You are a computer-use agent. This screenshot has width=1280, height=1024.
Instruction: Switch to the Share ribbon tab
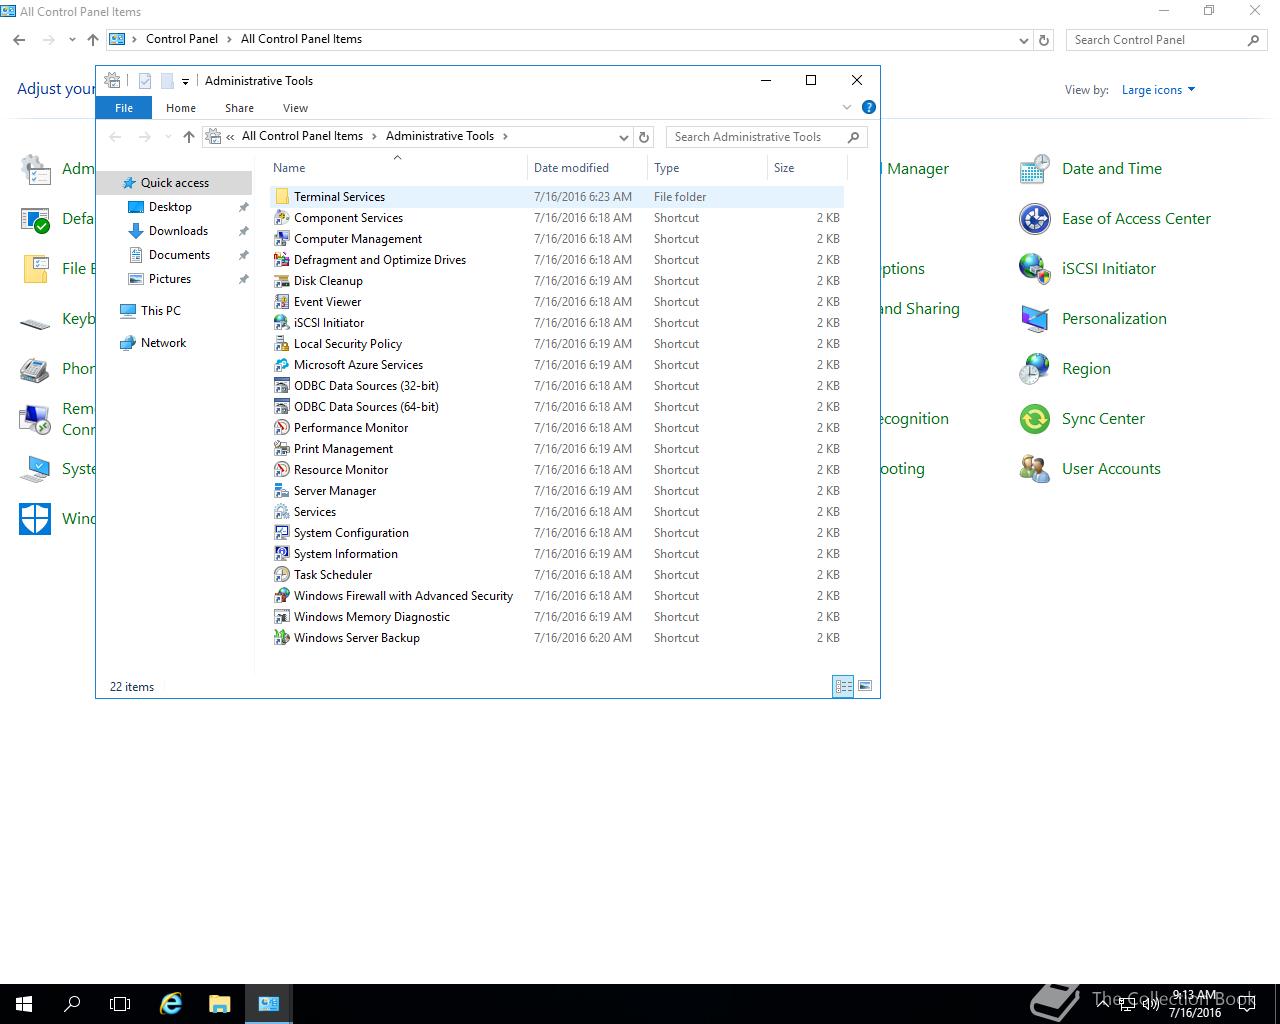[239, 108]
